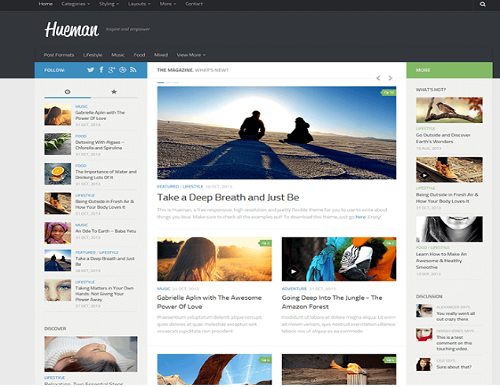
Task: Open 'This is a test comment' discussion entry
Action: [454, 343]
